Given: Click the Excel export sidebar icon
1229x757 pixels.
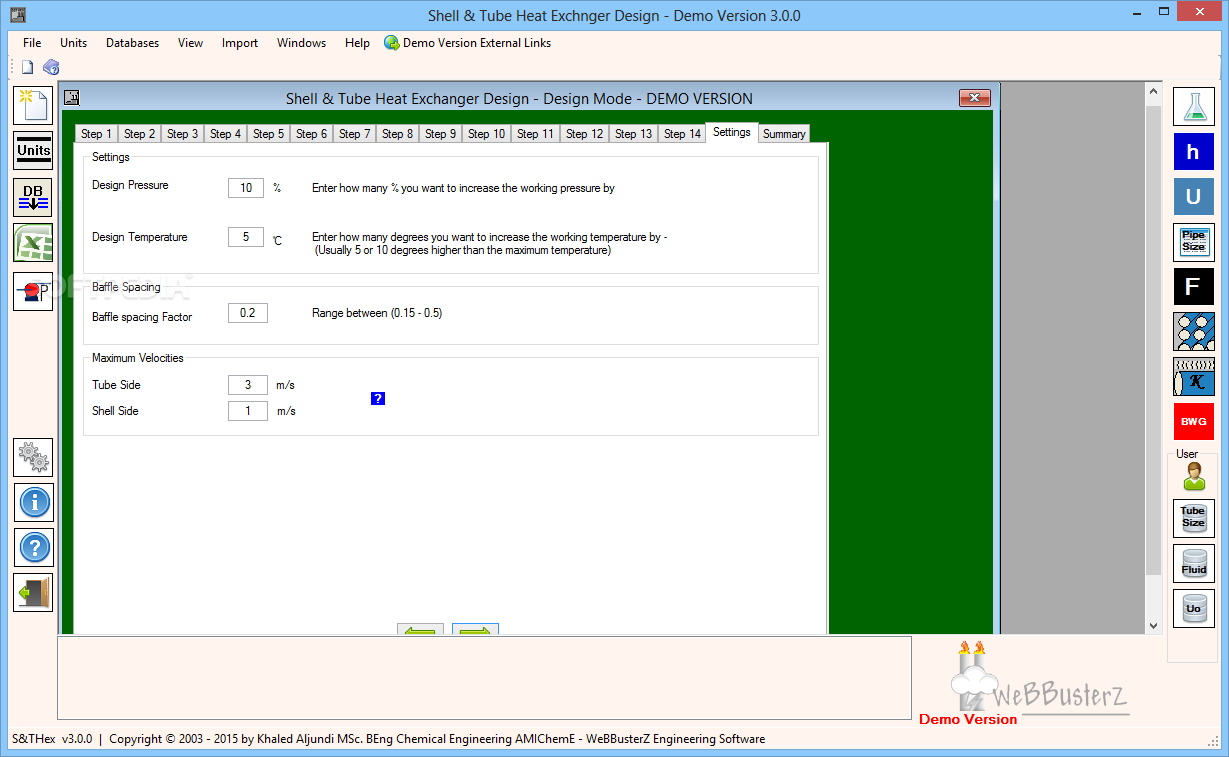Looking at the screenshot, I should click(33, 244).
